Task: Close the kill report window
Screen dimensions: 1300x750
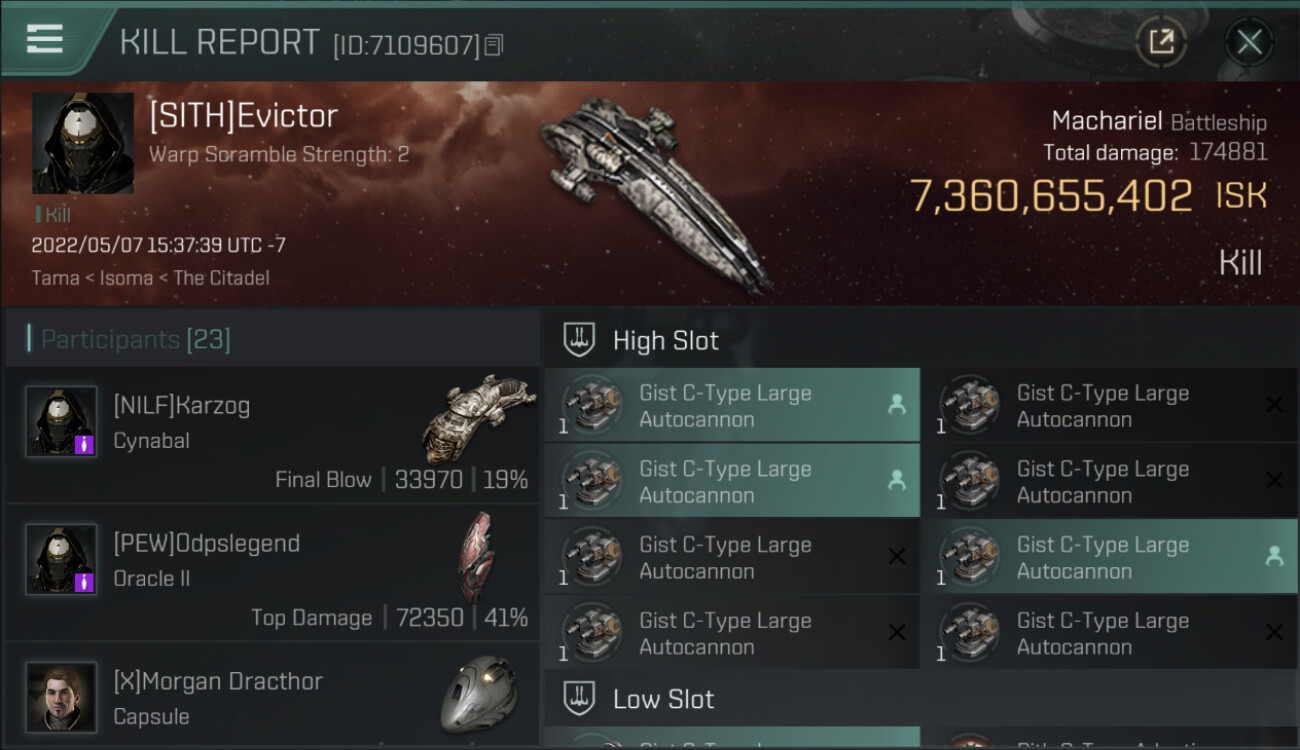Action: [x=1249, y=42]
